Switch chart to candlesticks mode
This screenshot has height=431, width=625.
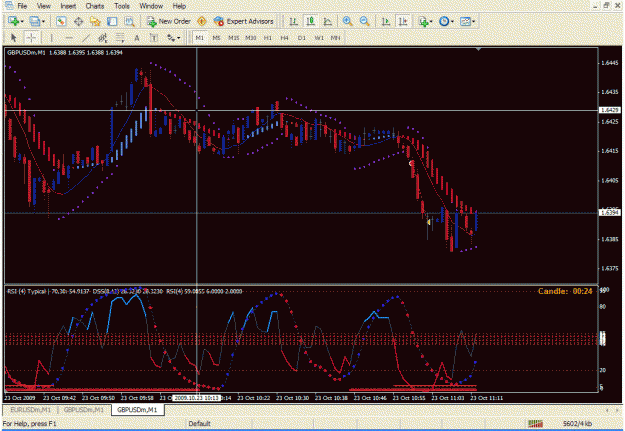(311, 21)
